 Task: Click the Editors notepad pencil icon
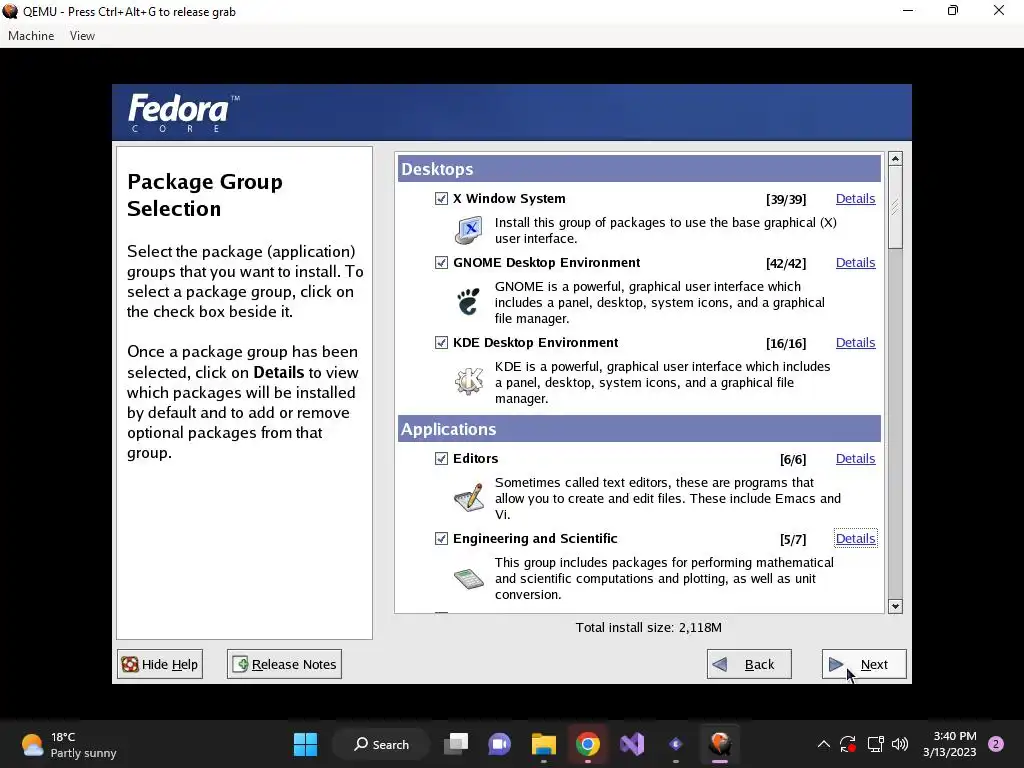[468, 498]
